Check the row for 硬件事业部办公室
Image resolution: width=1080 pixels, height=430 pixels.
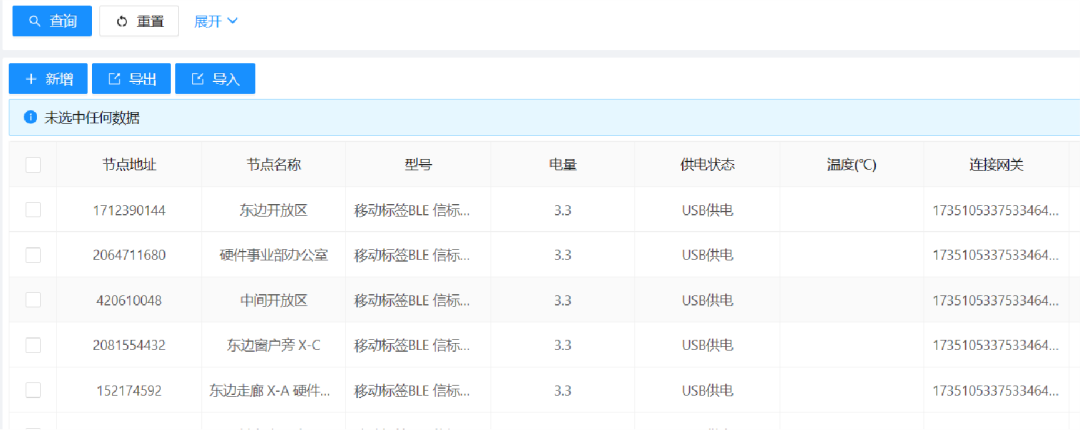(x=33, y=255)
